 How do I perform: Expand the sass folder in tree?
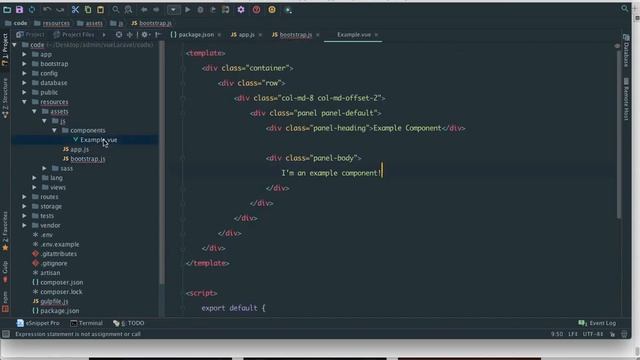44,168
